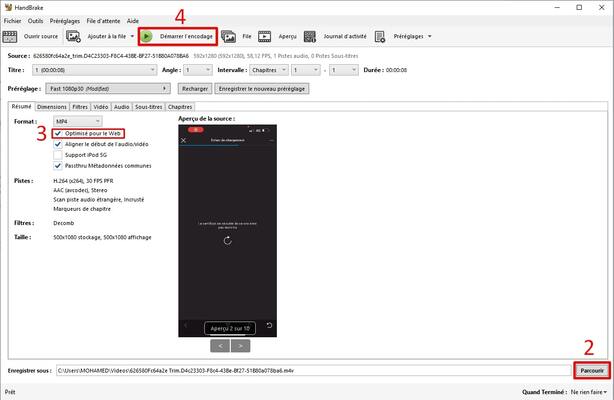Click the Decomb filter text
Image resolution: width=614 pixels, height=400 pixels.
tap(63, 223)
